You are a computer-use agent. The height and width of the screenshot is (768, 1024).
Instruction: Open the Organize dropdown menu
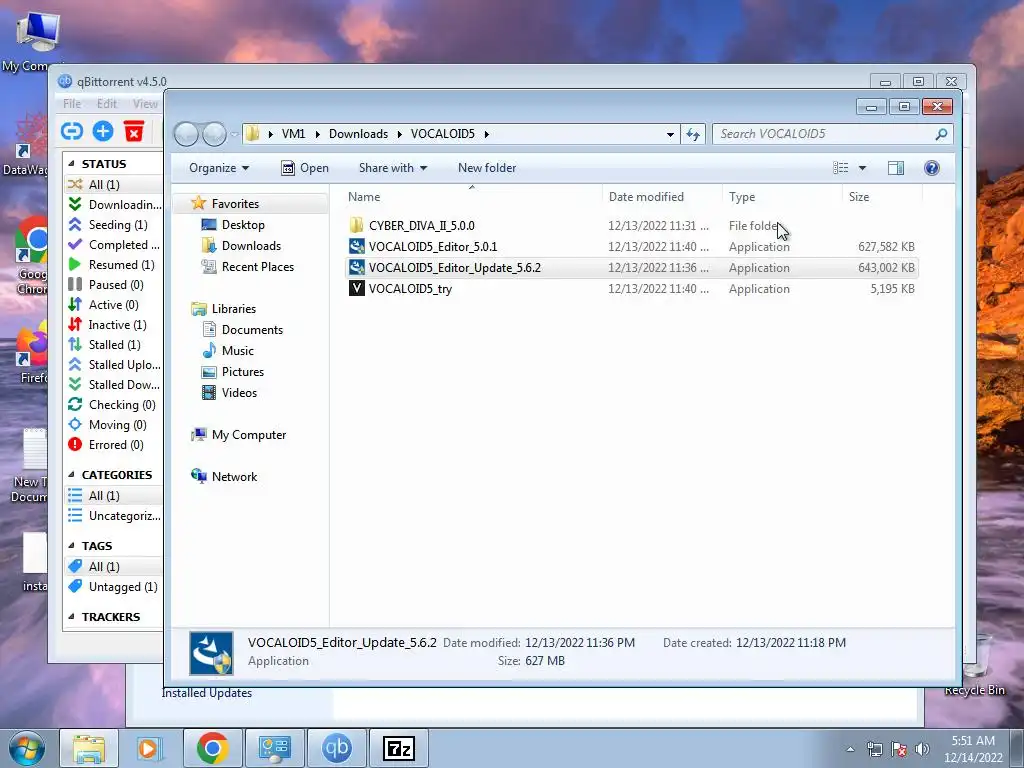tap(219, 168)
